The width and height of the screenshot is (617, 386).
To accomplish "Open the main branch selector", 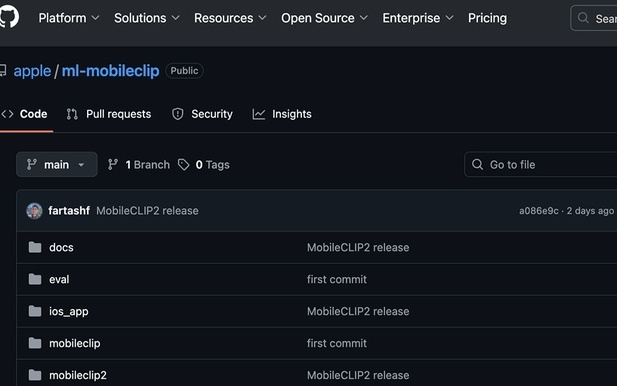I will 57,164.
